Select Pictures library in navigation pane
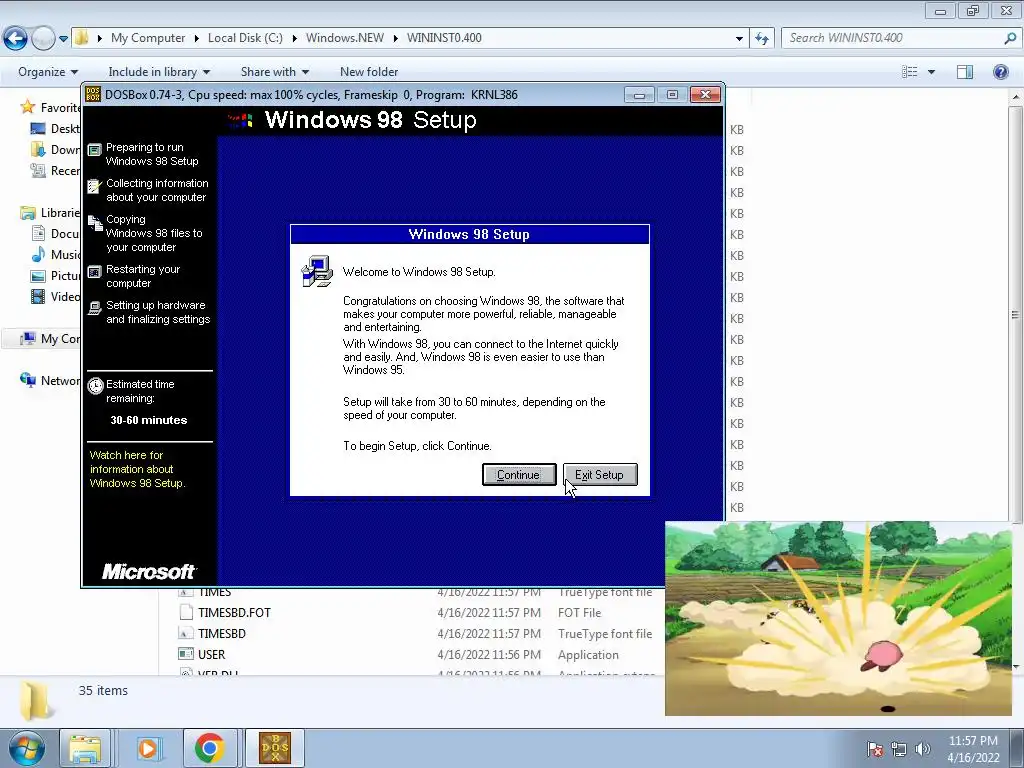 coord(56,276)
